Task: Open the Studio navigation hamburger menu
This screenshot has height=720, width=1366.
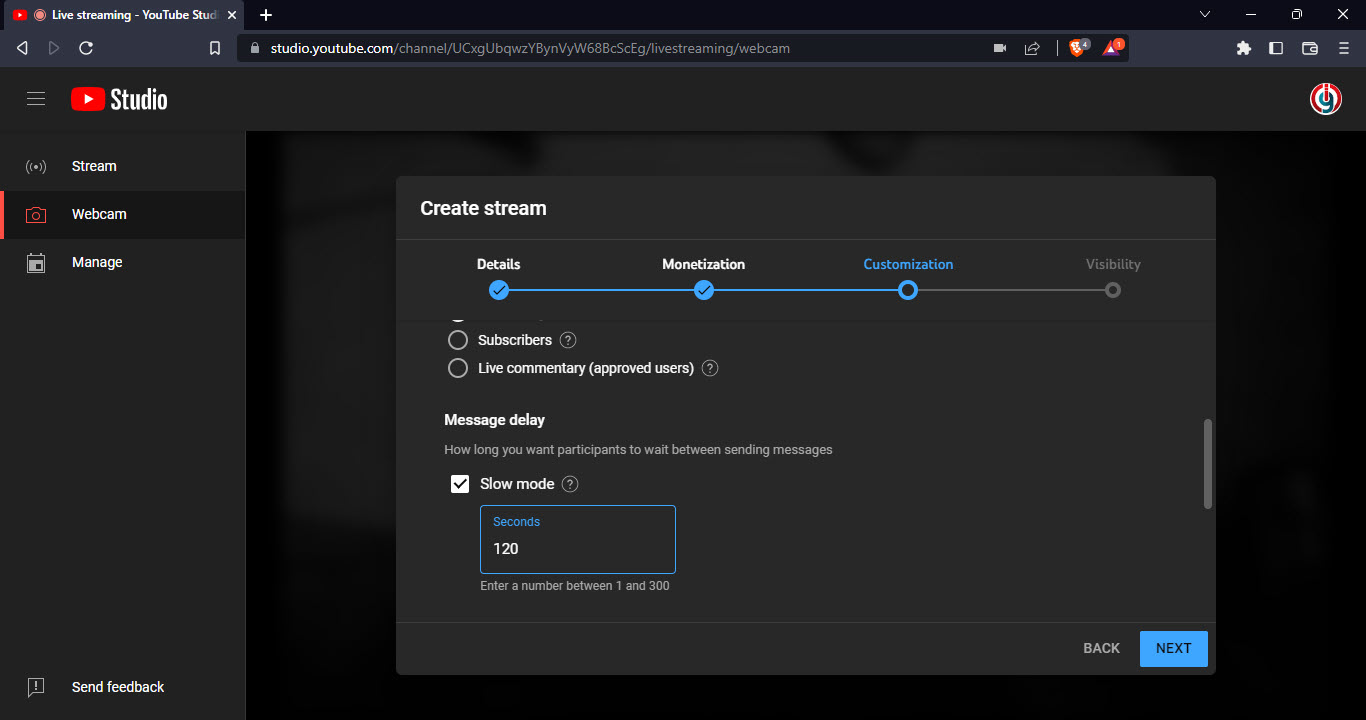Action: pyautogui.click(x=36, y=98)
